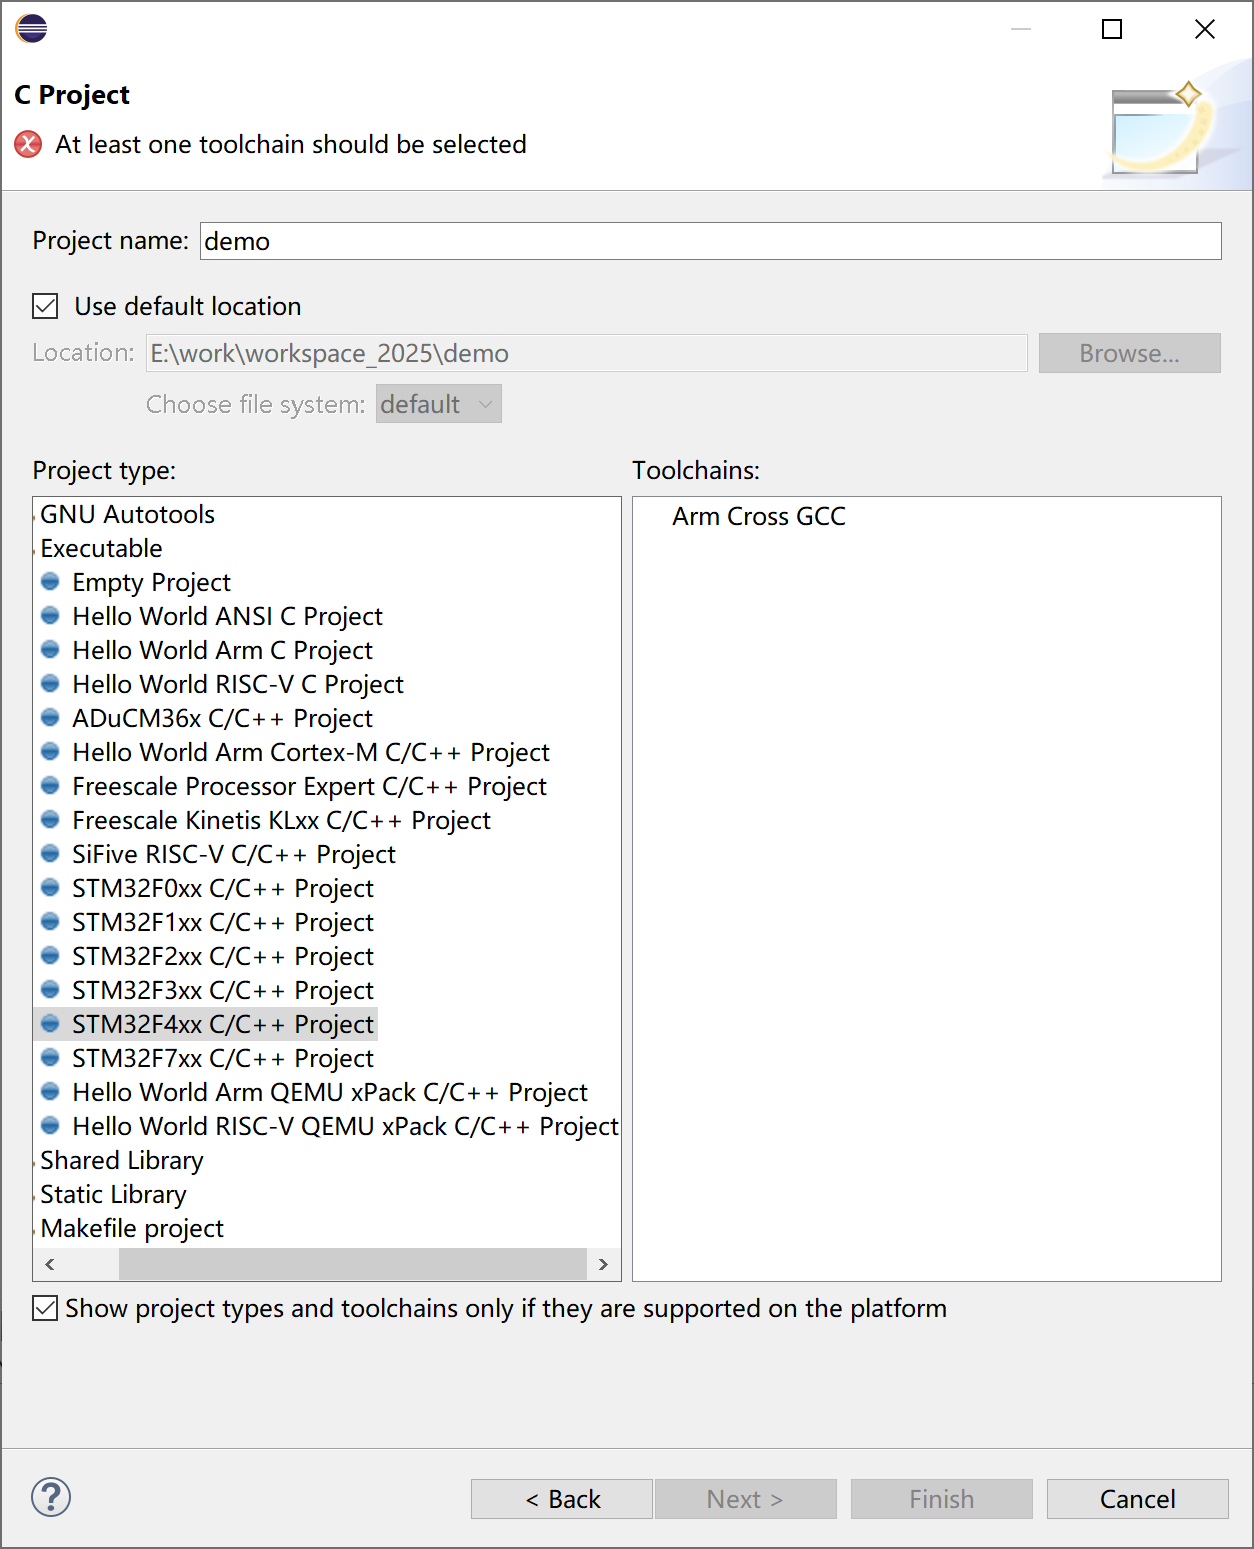Click the icon next to SiFive RISC-V C/C++ Project

tap(50, 854)
